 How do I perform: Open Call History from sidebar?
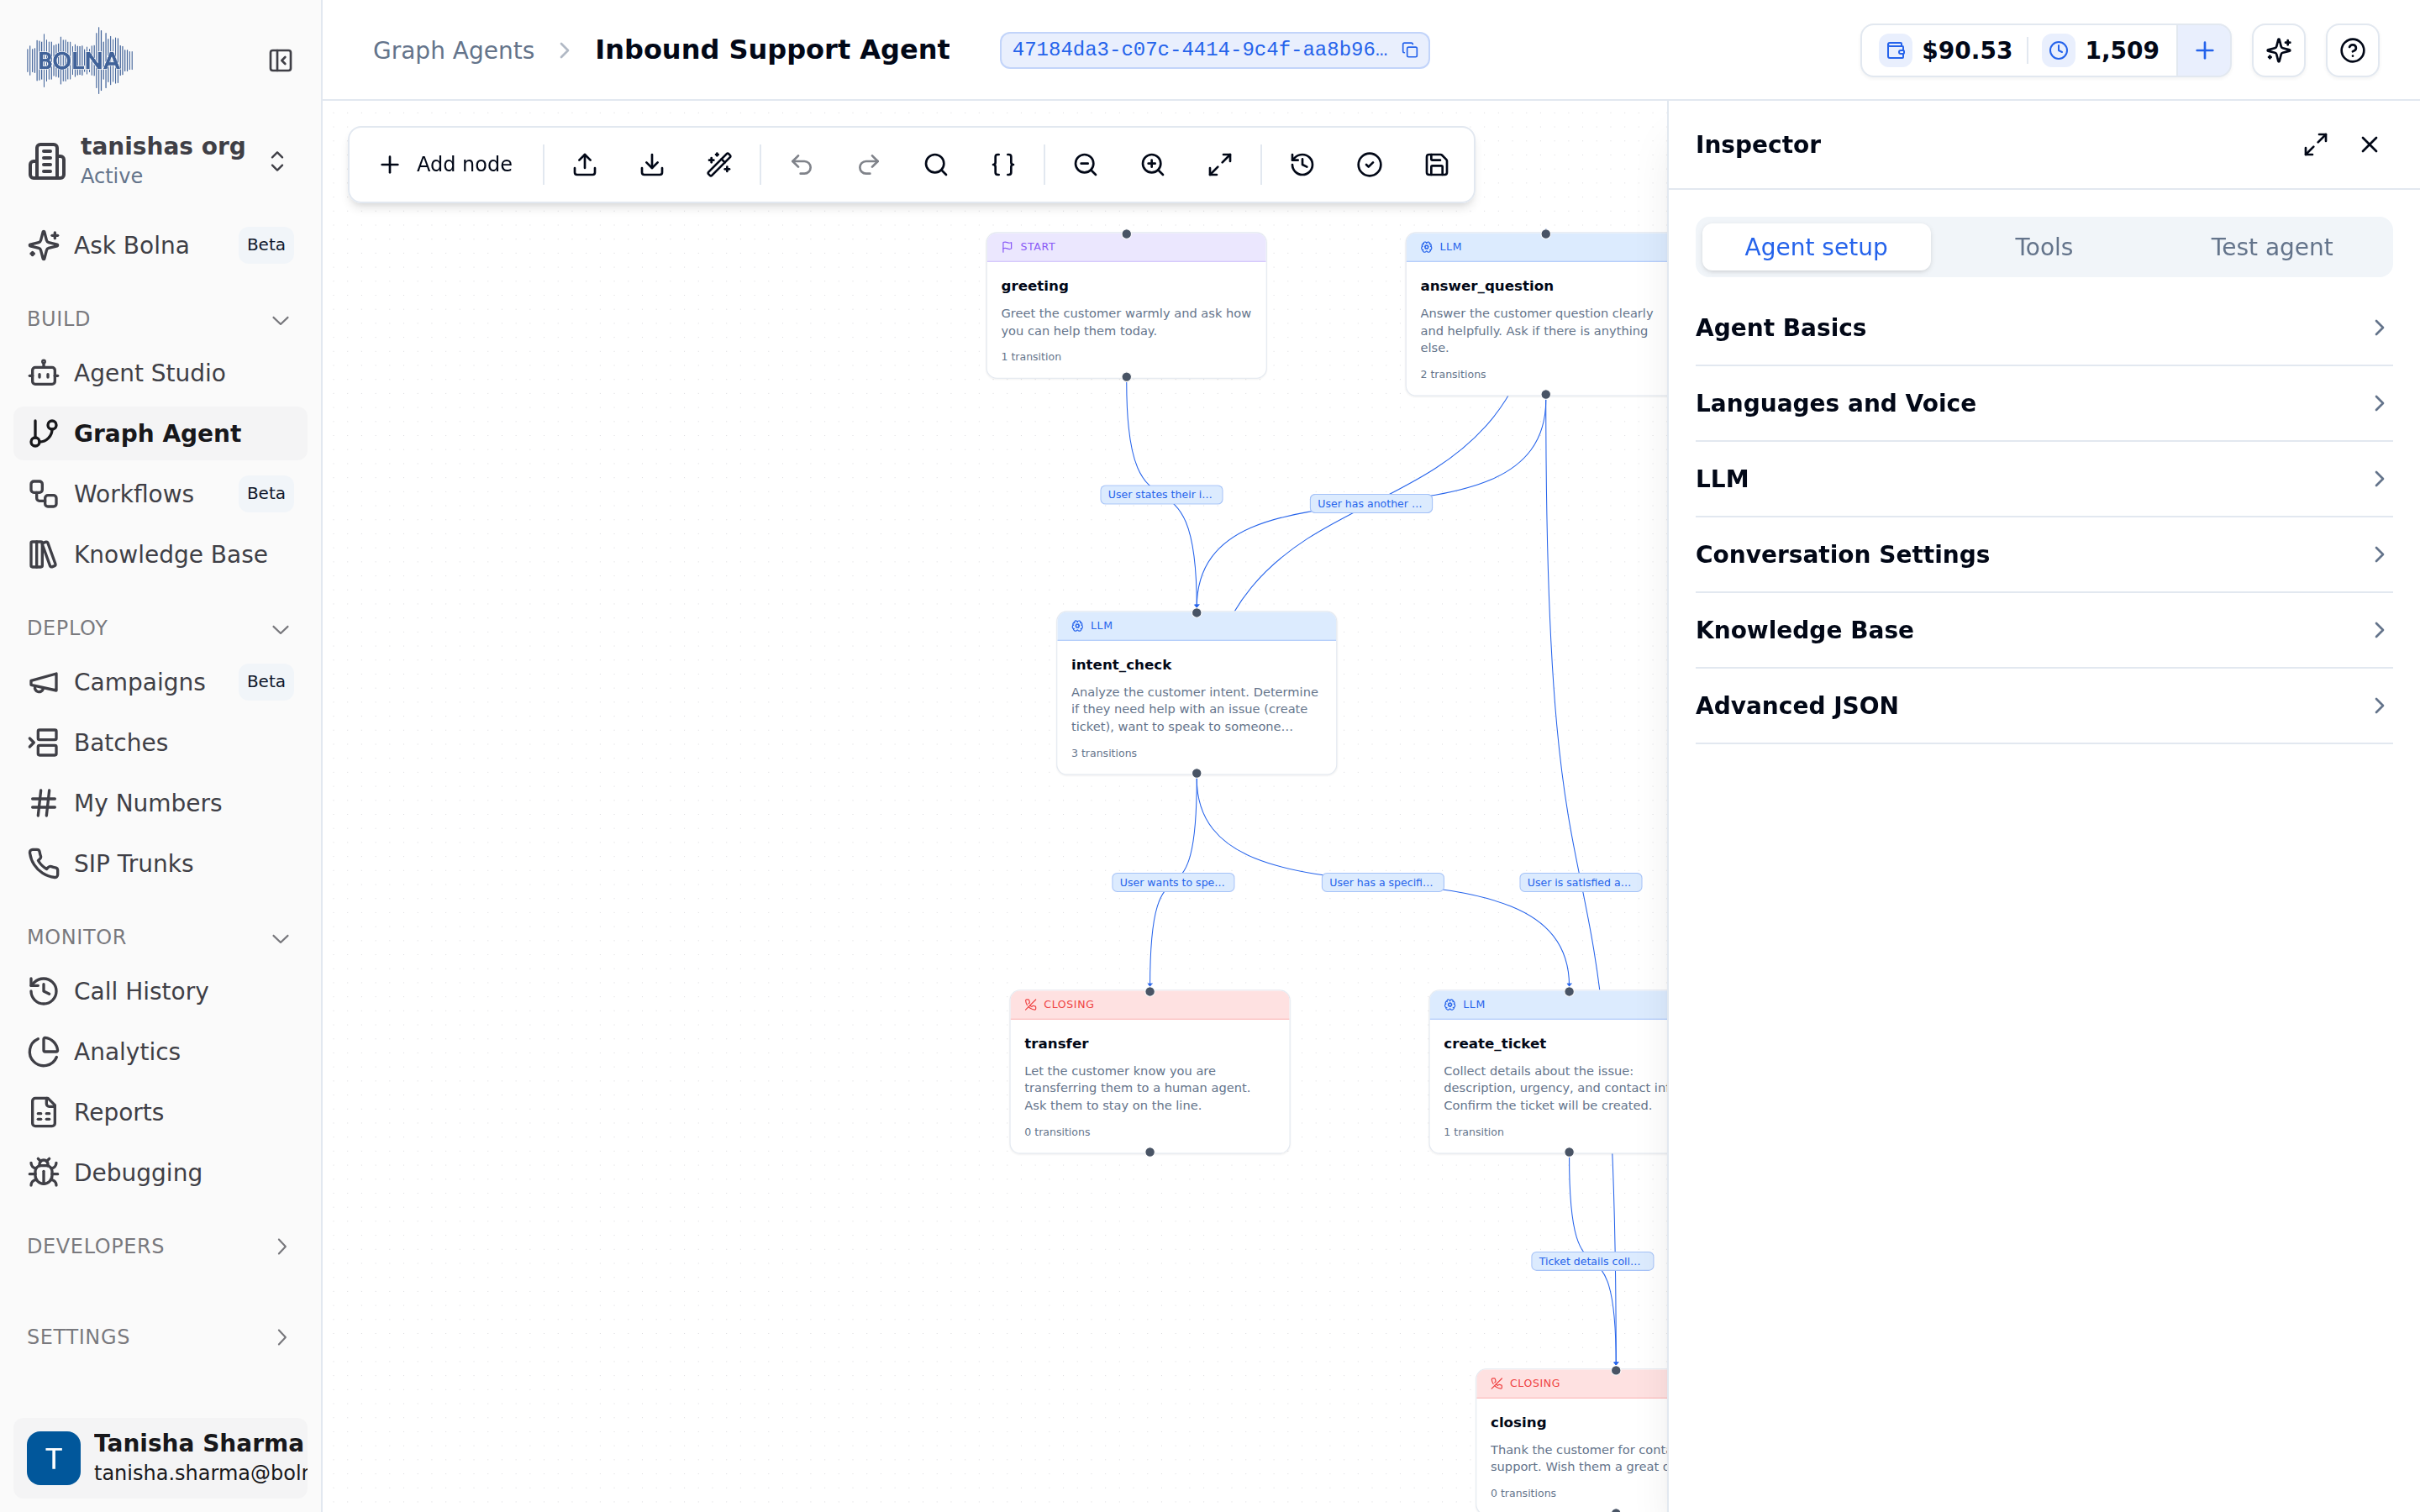(160, 991)
